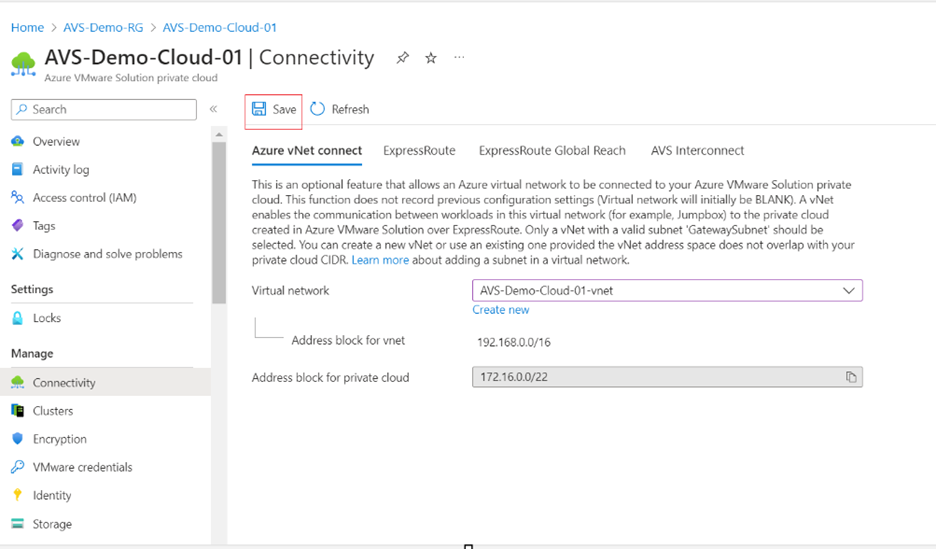Collapse the sidebar with the double chevron
Screen dimensions: 936x549
click(213, 109)
